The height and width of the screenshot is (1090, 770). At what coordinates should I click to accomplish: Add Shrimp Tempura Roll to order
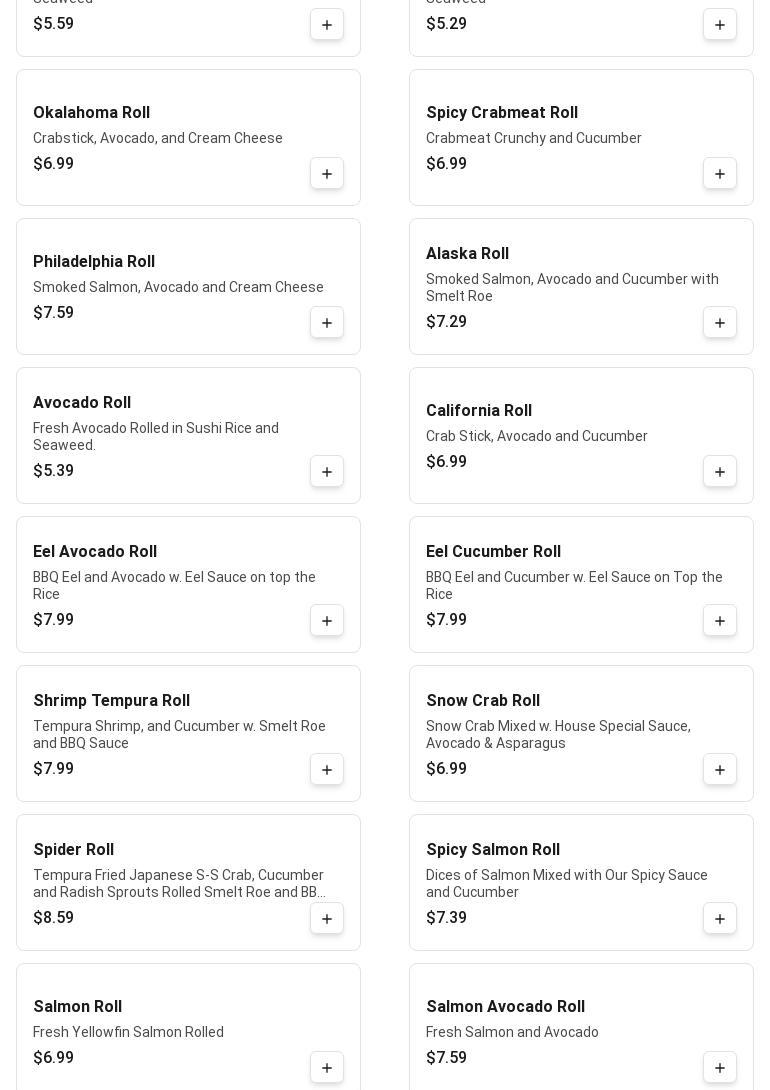327,770
